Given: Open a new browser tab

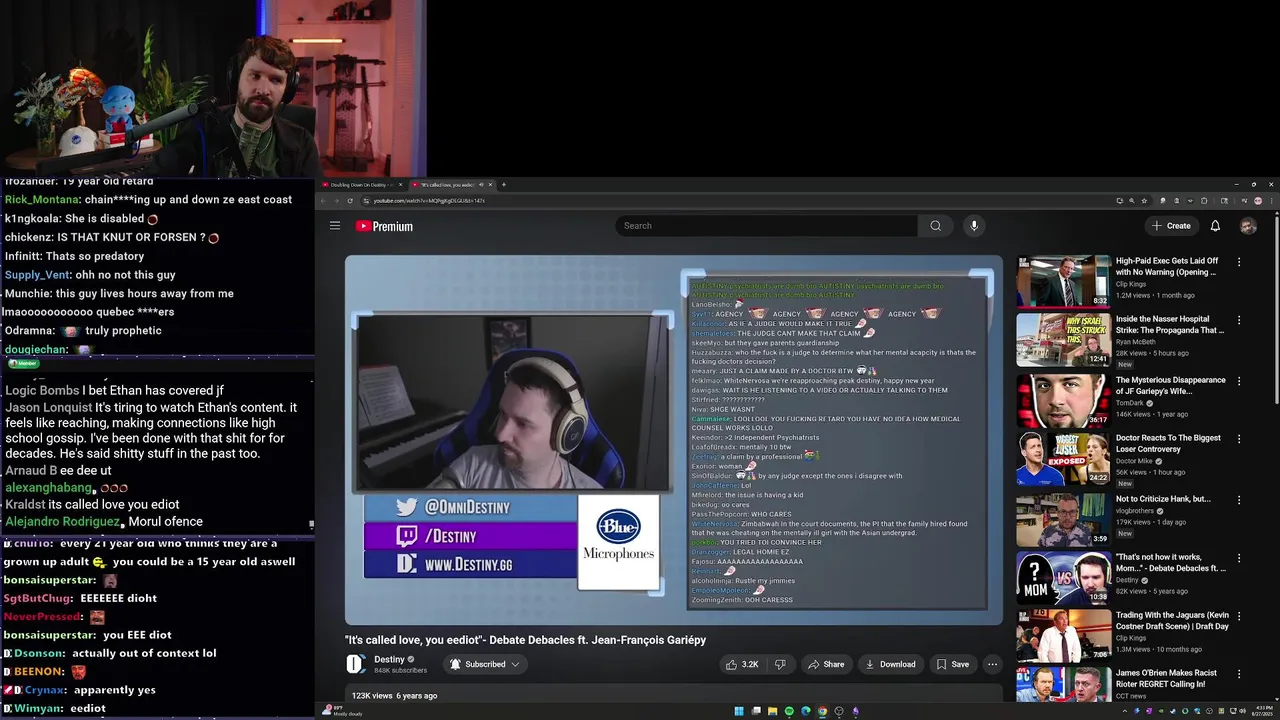Looking at the screenshot, I should tap(503, 185).
